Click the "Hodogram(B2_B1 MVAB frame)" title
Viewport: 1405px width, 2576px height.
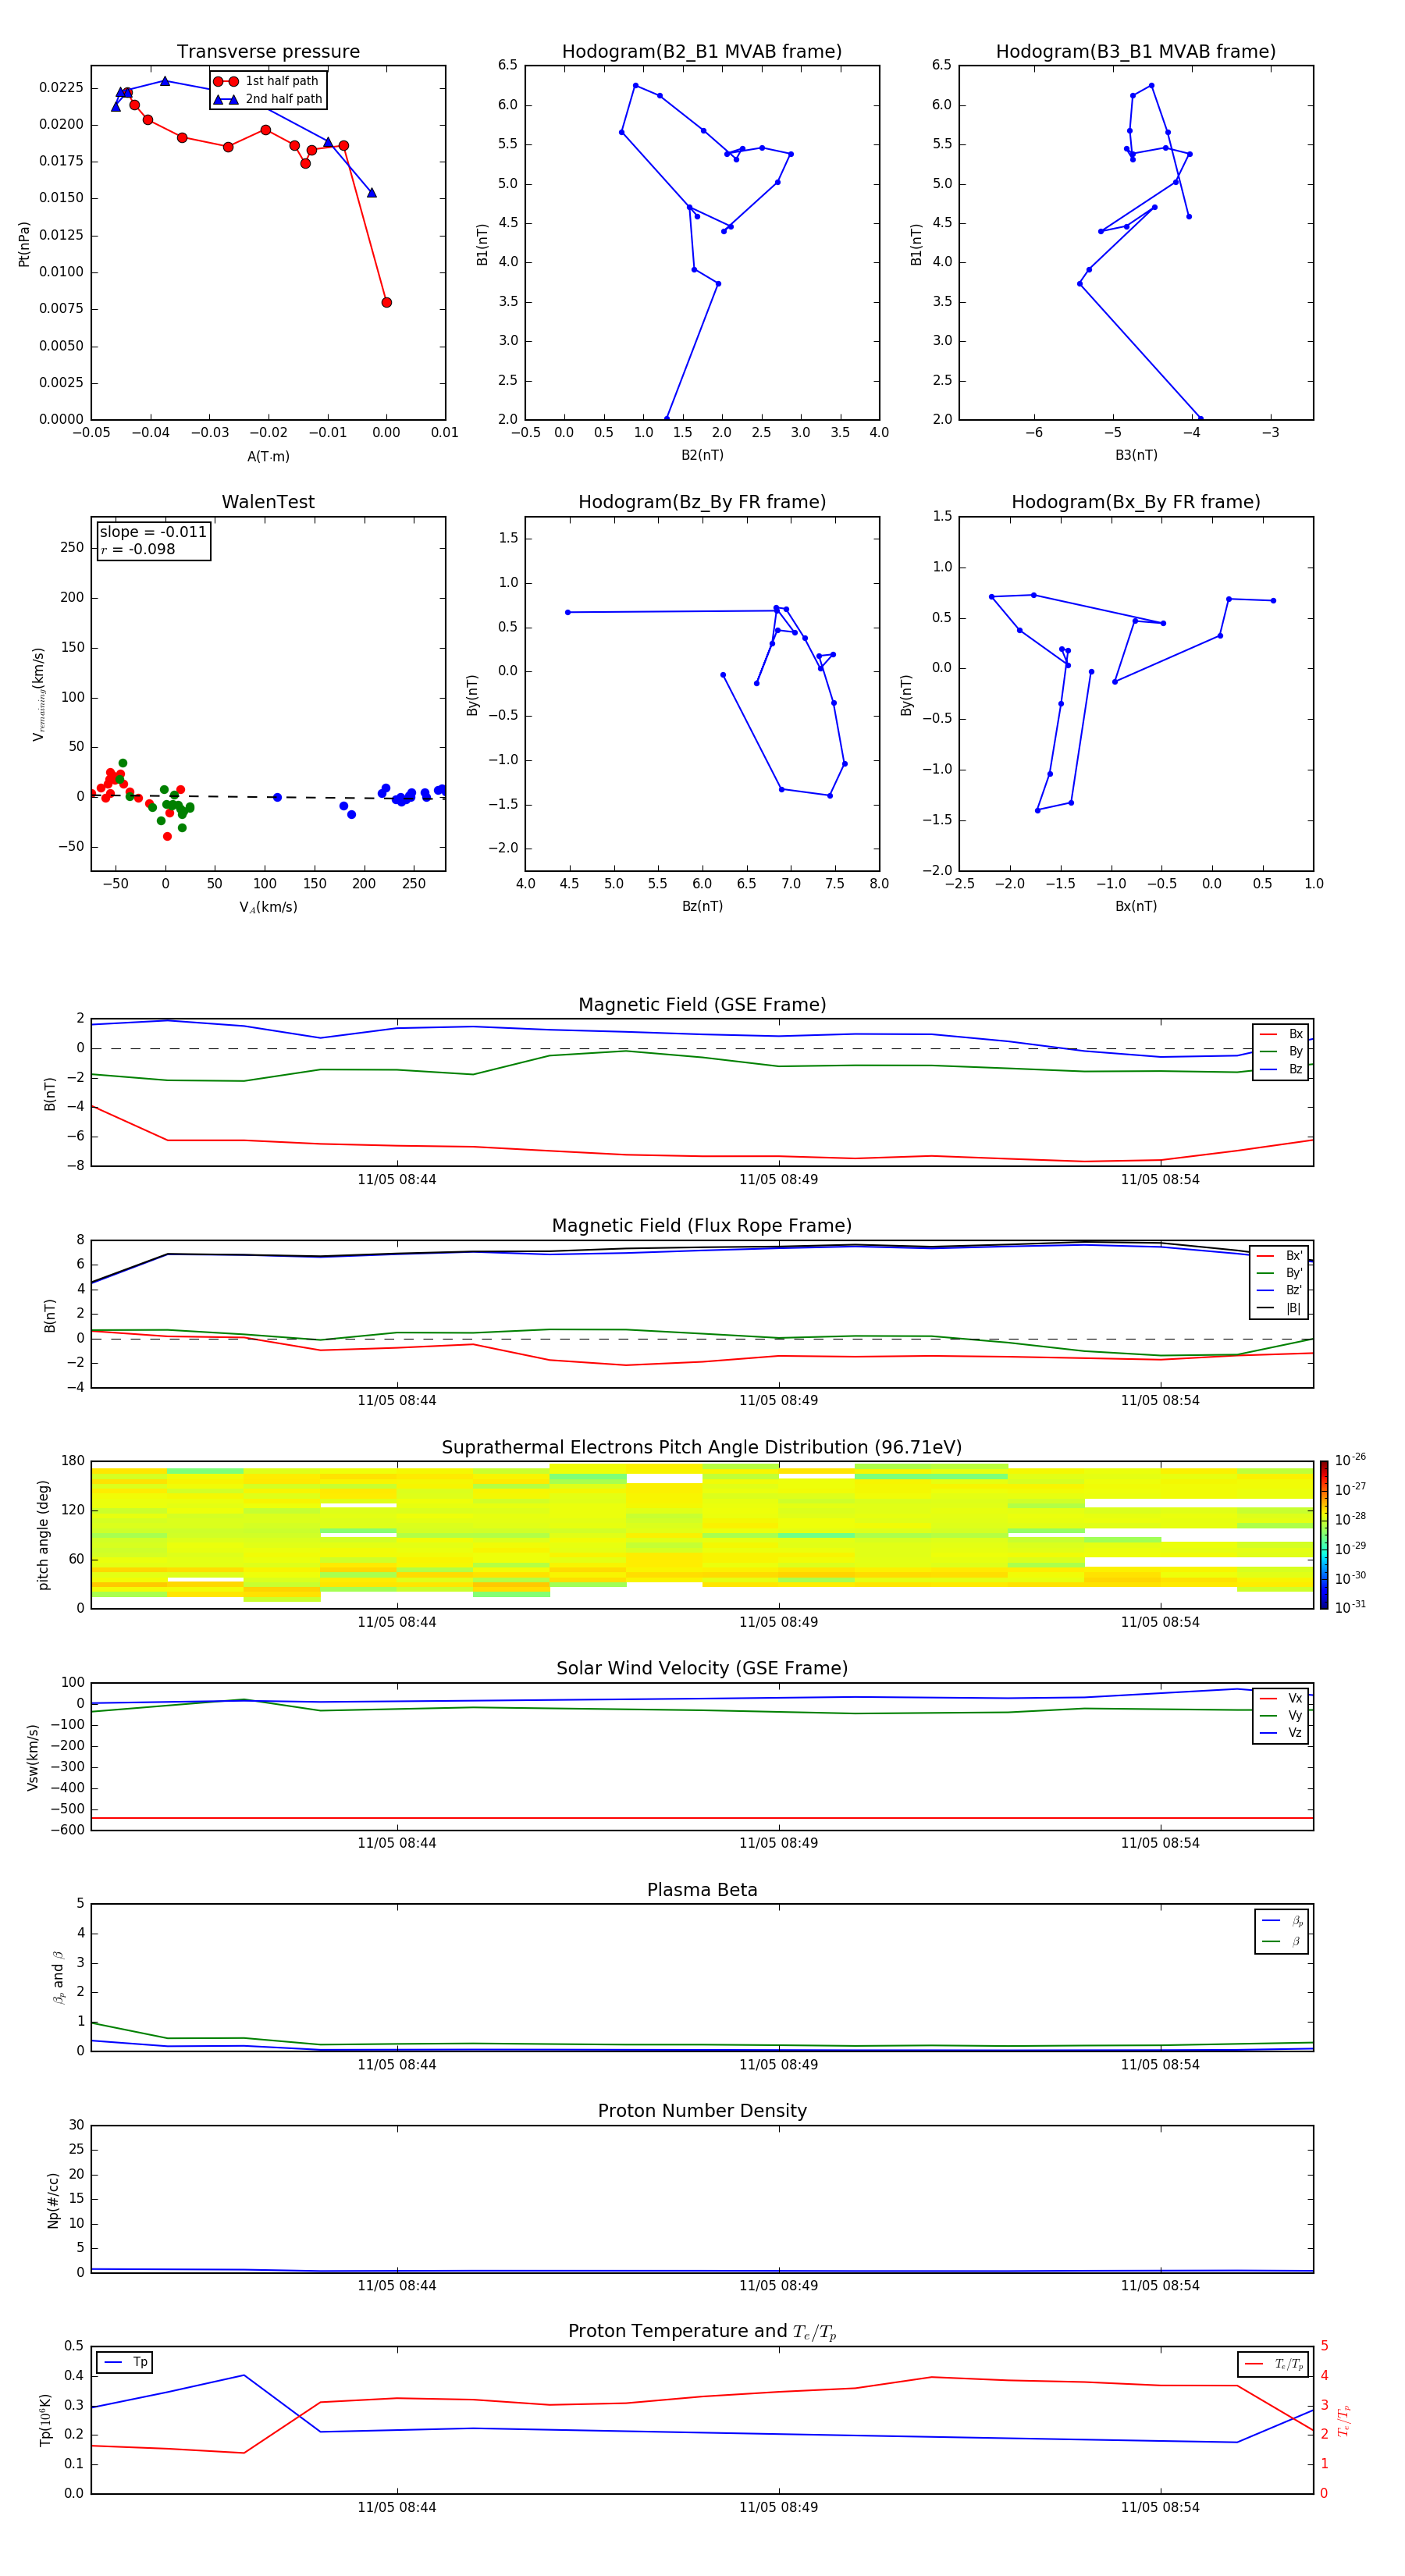click(702, 52)
